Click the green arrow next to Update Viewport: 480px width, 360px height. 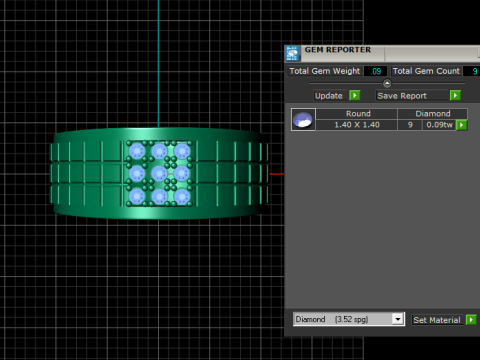(x=355, y=96)
